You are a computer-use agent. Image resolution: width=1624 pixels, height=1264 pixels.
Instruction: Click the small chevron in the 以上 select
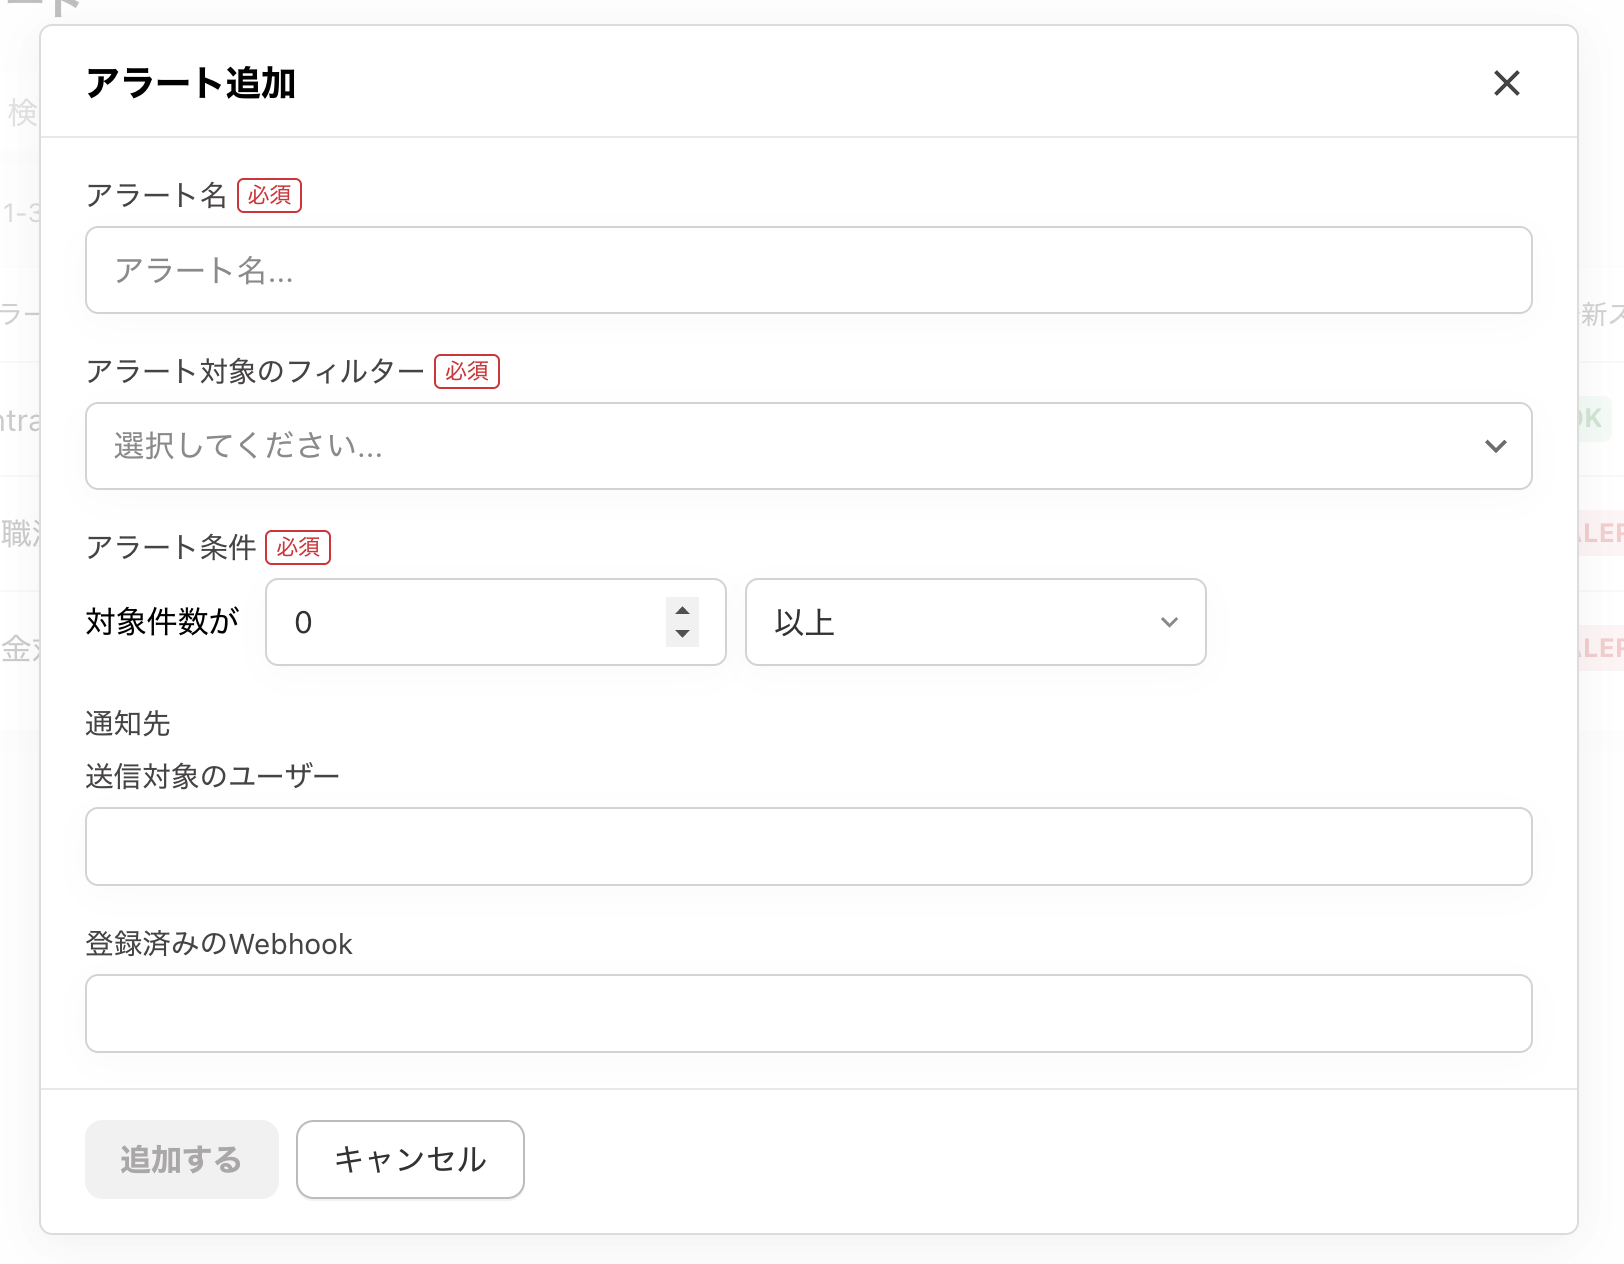pos(1169,622)
